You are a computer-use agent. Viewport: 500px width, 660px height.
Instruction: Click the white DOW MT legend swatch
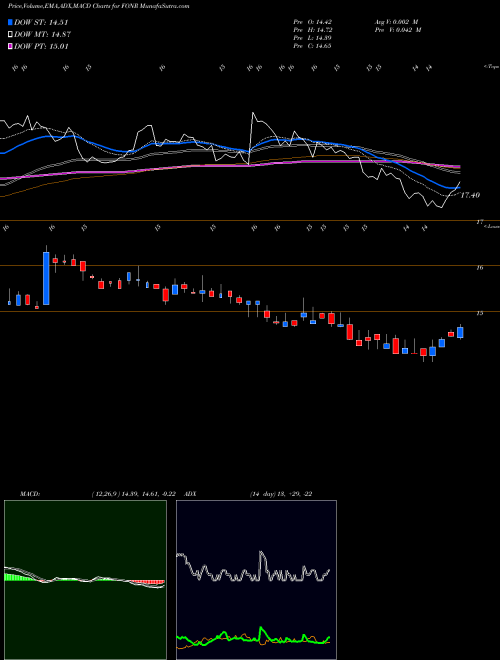tap(11, 35)
